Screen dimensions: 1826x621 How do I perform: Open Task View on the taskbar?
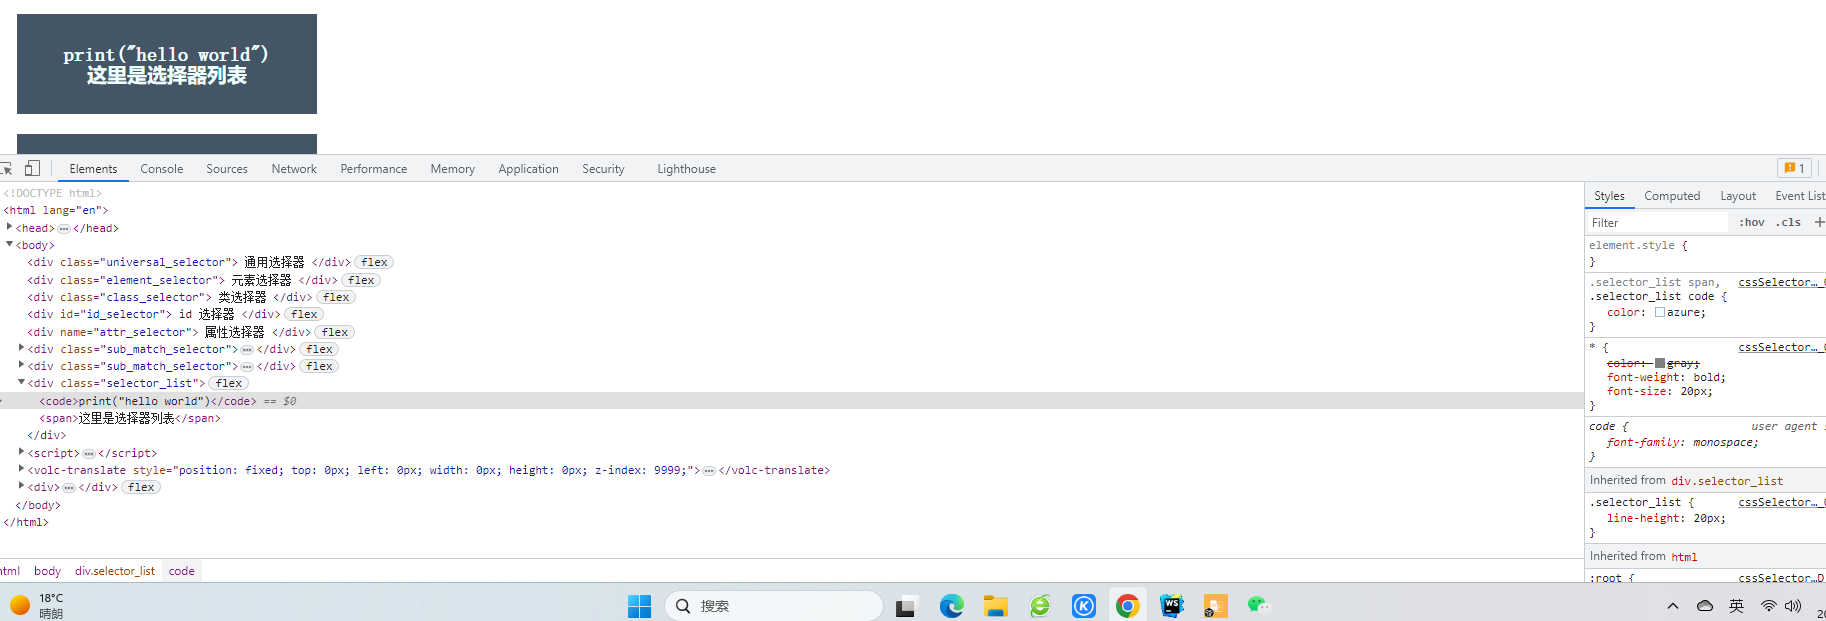coord(906,606)
